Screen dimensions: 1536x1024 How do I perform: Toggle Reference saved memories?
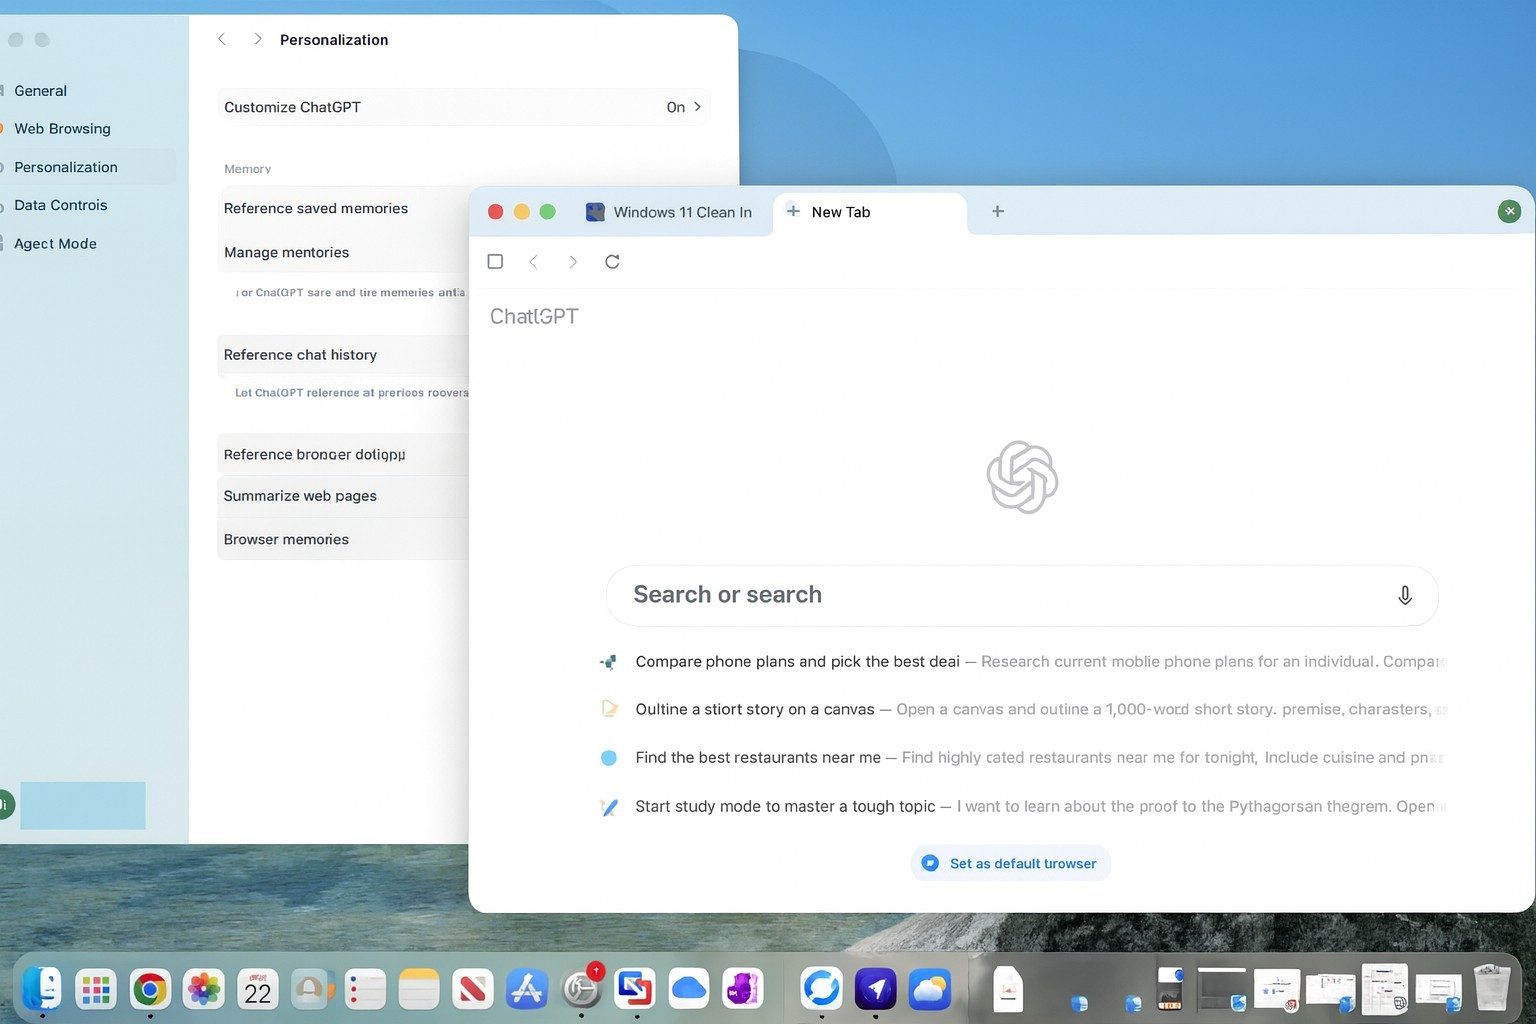(316, 208)
